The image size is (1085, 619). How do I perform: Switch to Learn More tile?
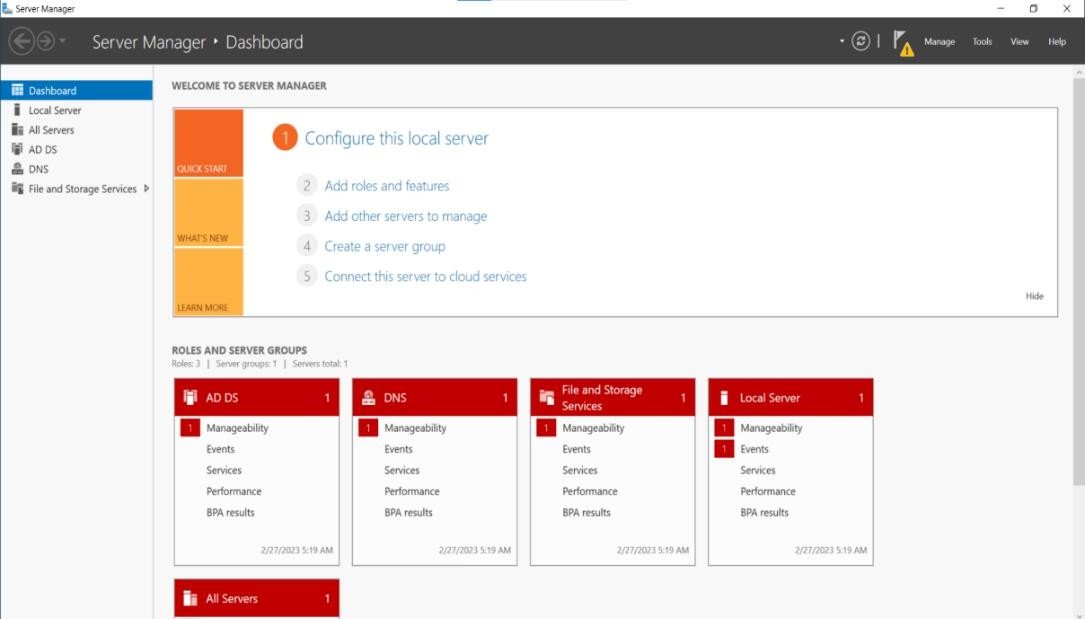(x=208, y=282)
